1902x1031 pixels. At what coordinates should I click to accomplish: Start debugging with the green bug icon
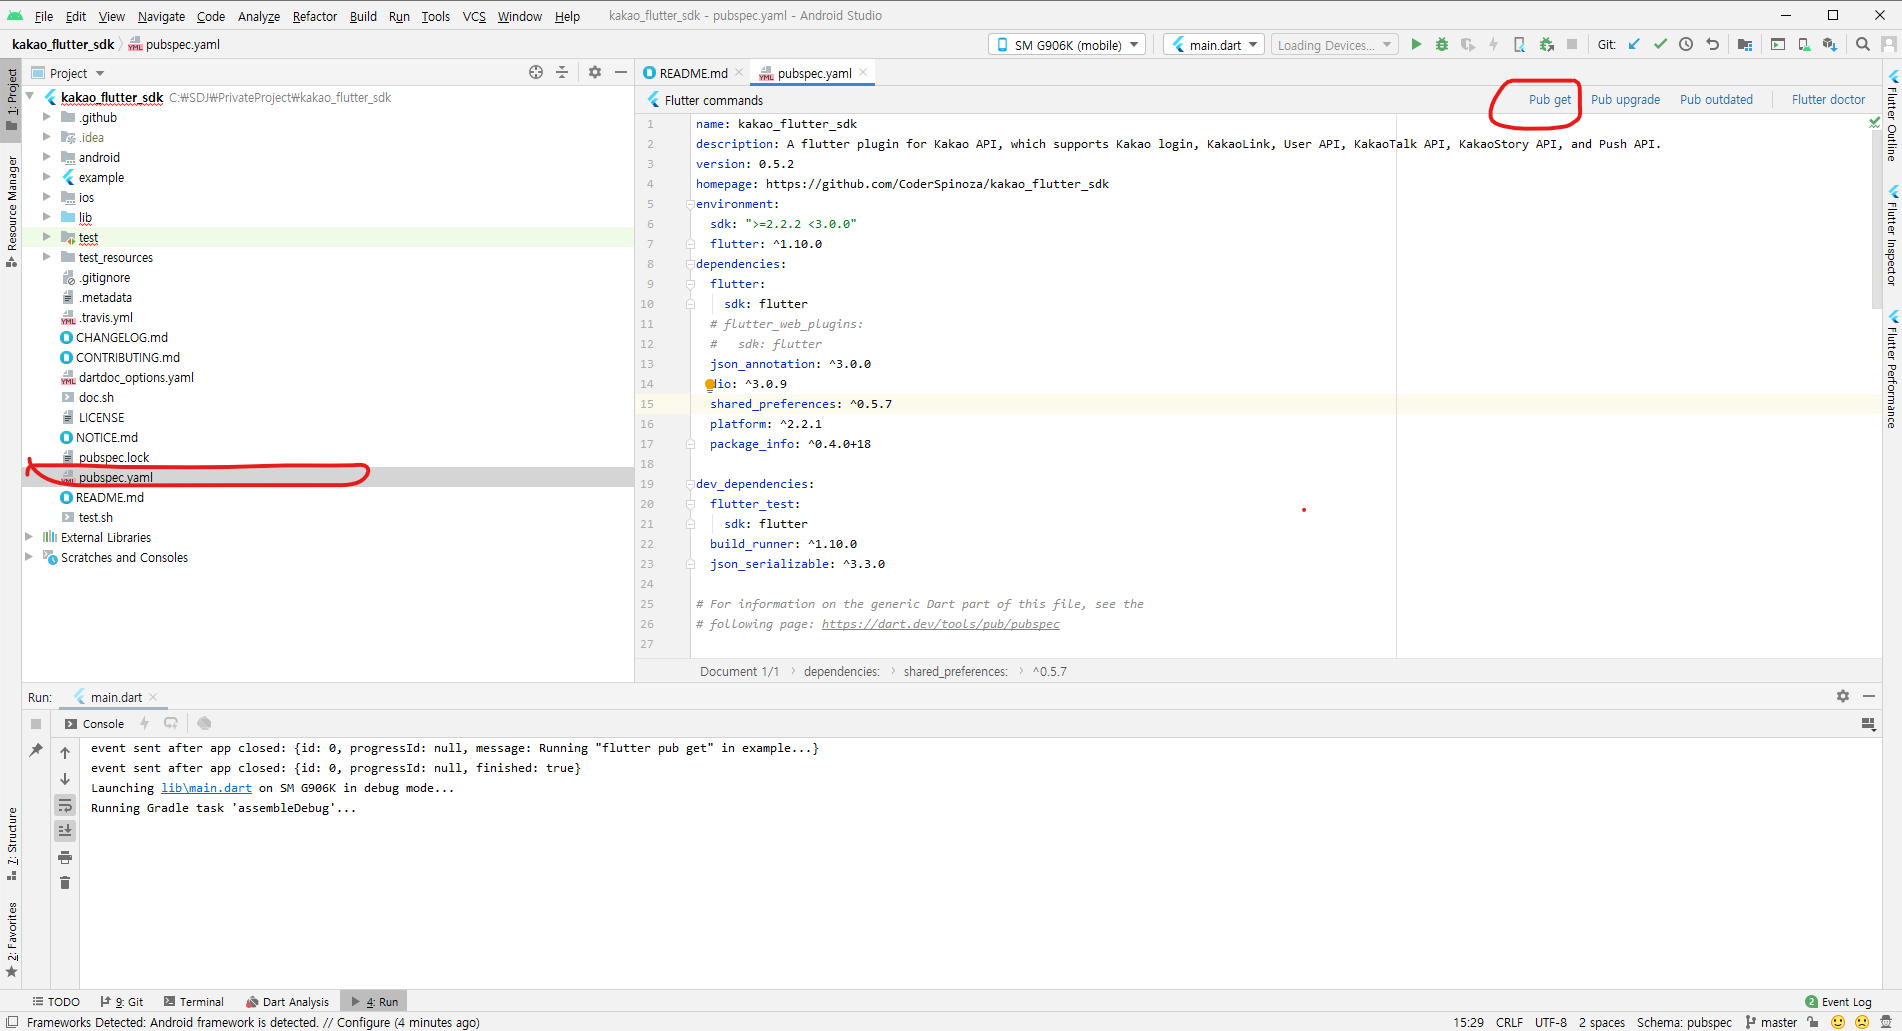(1441, 44)
